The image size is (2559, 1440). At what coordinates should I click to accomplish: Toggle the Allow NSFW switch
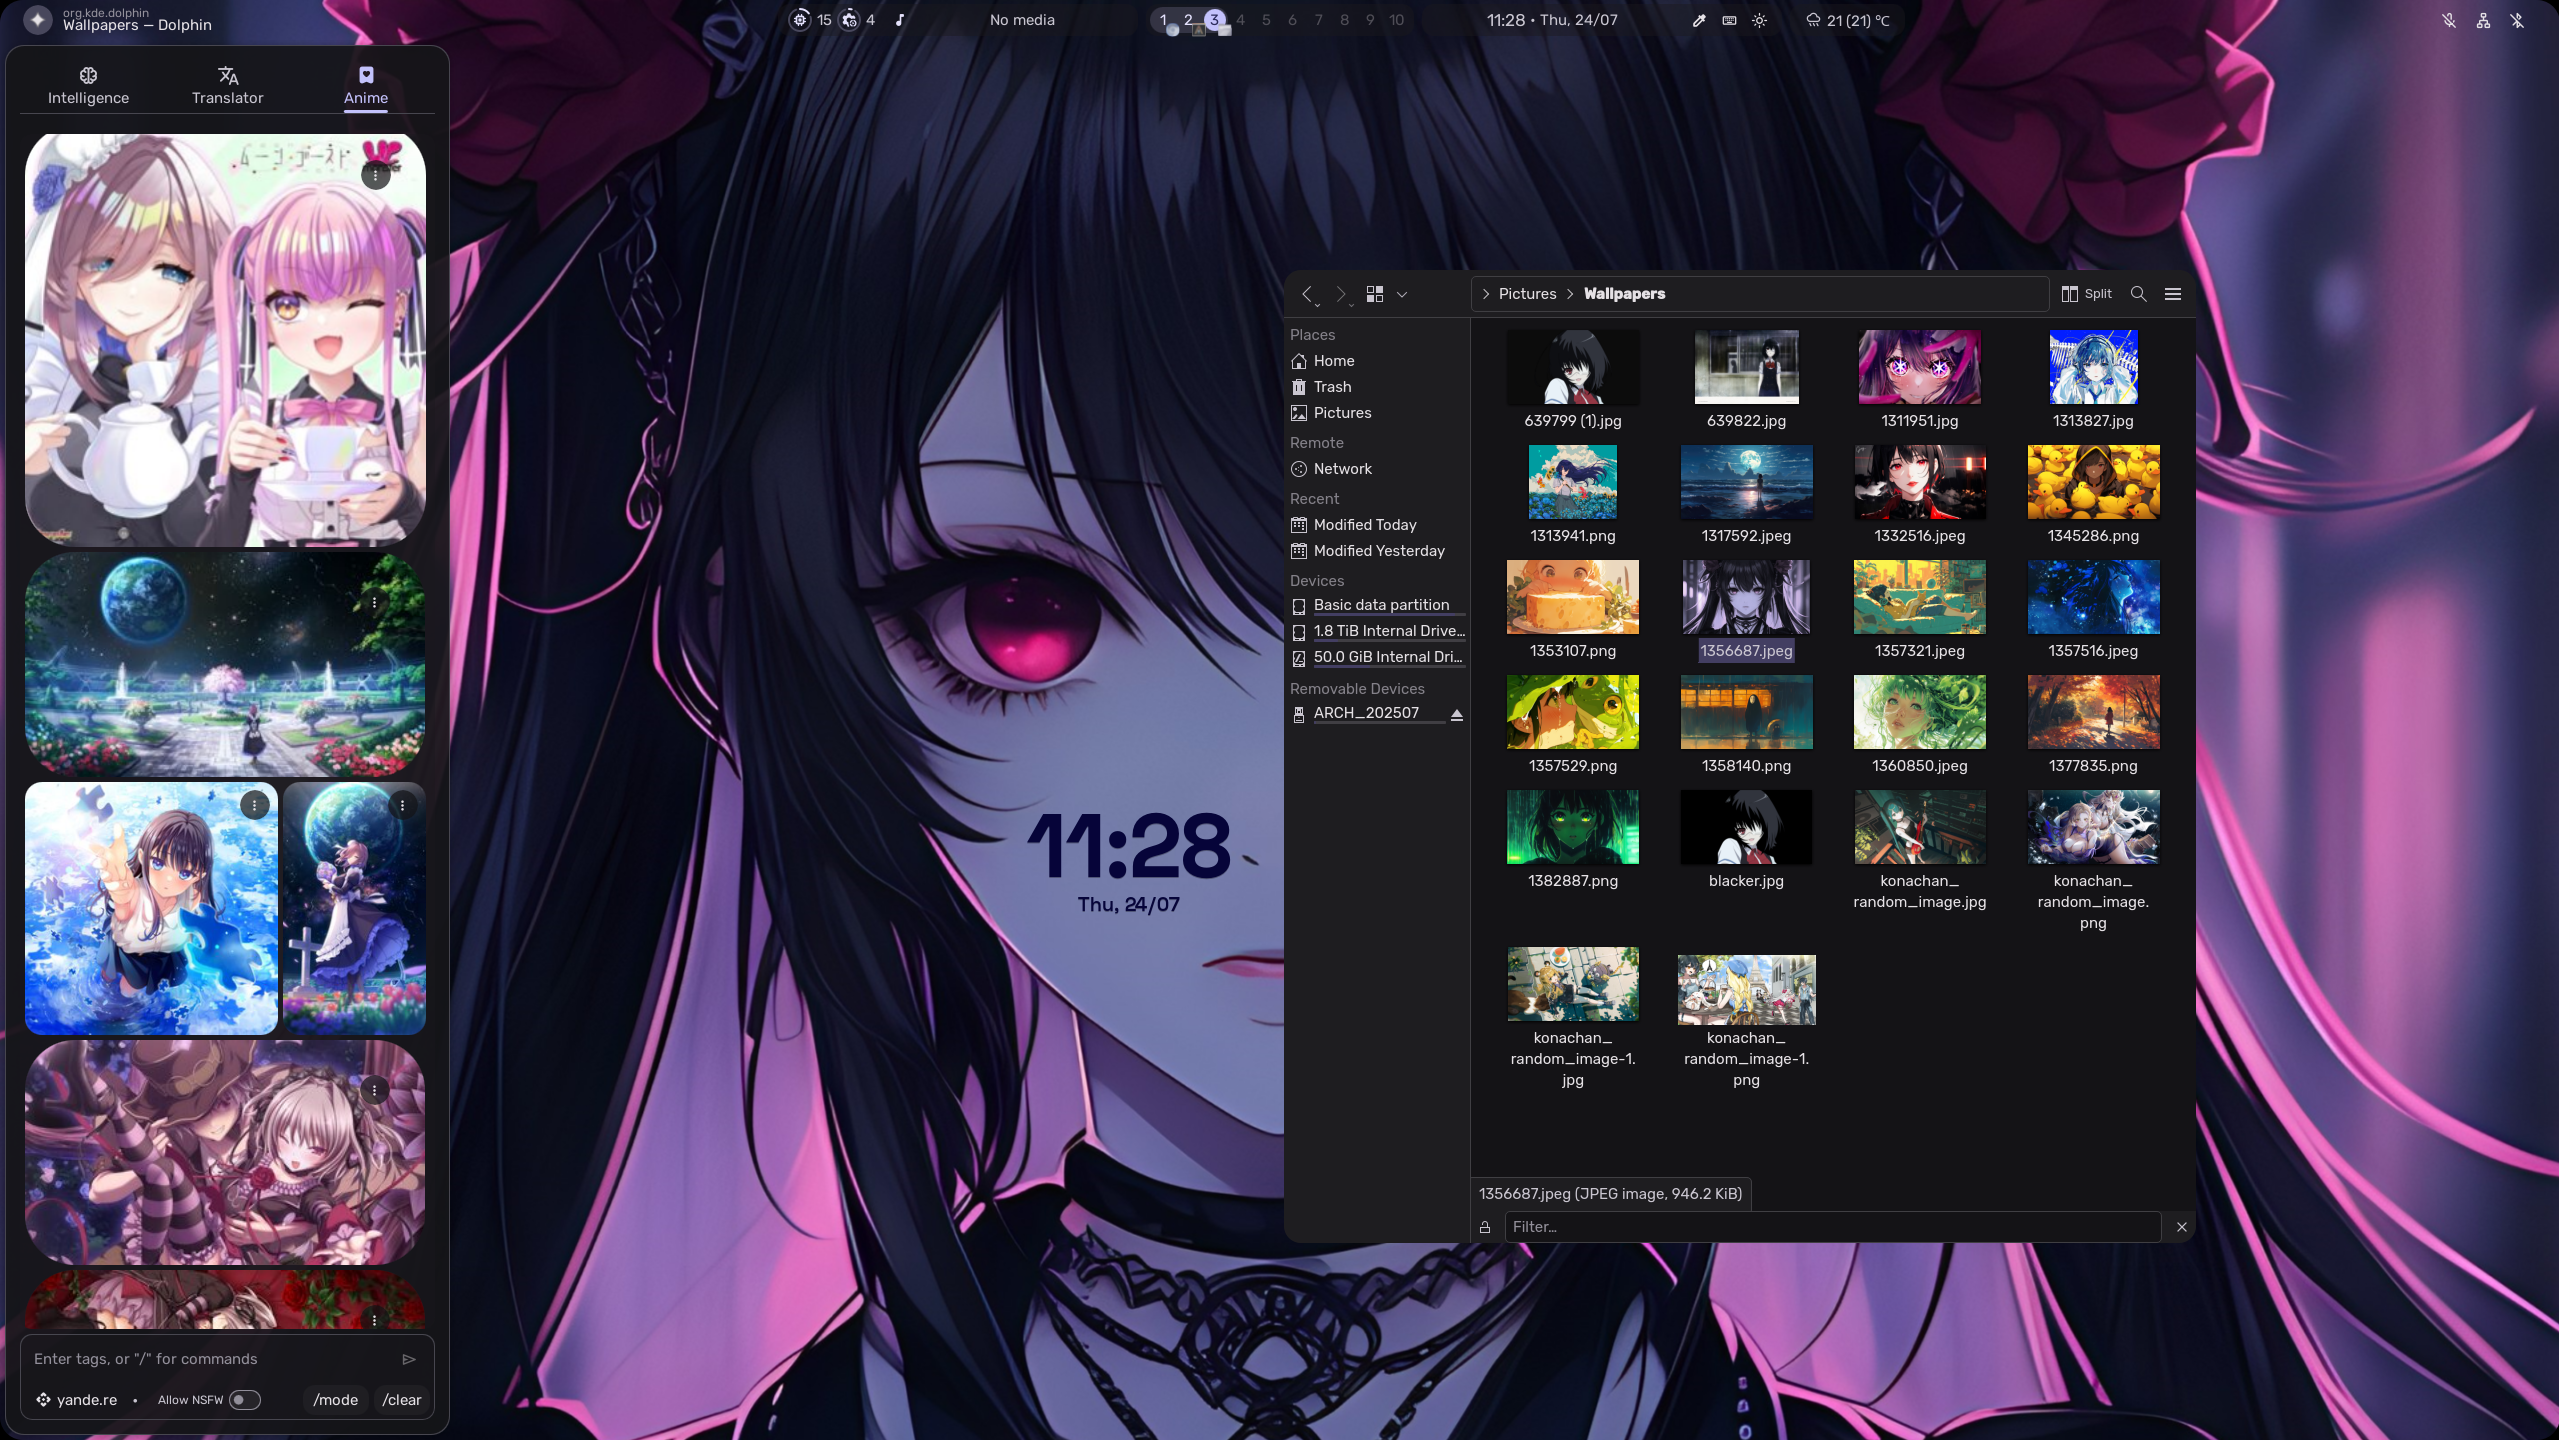click(245, 1400)
